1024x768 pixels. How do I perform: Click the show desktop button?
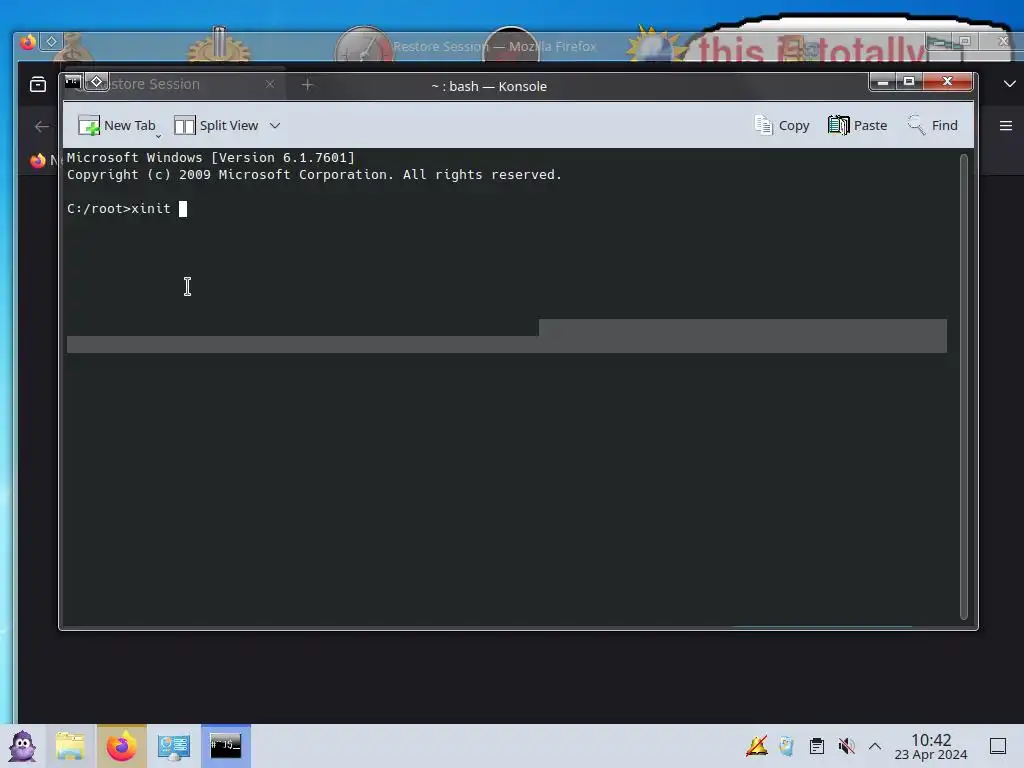click(998, 746)
